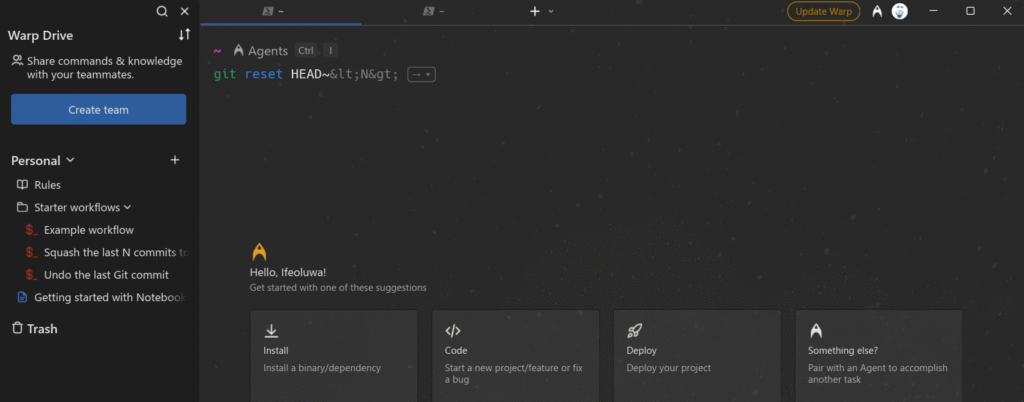Click the Squash commits workflow icon
This screenshot has width=1024, height=402.
click(32, 252)
